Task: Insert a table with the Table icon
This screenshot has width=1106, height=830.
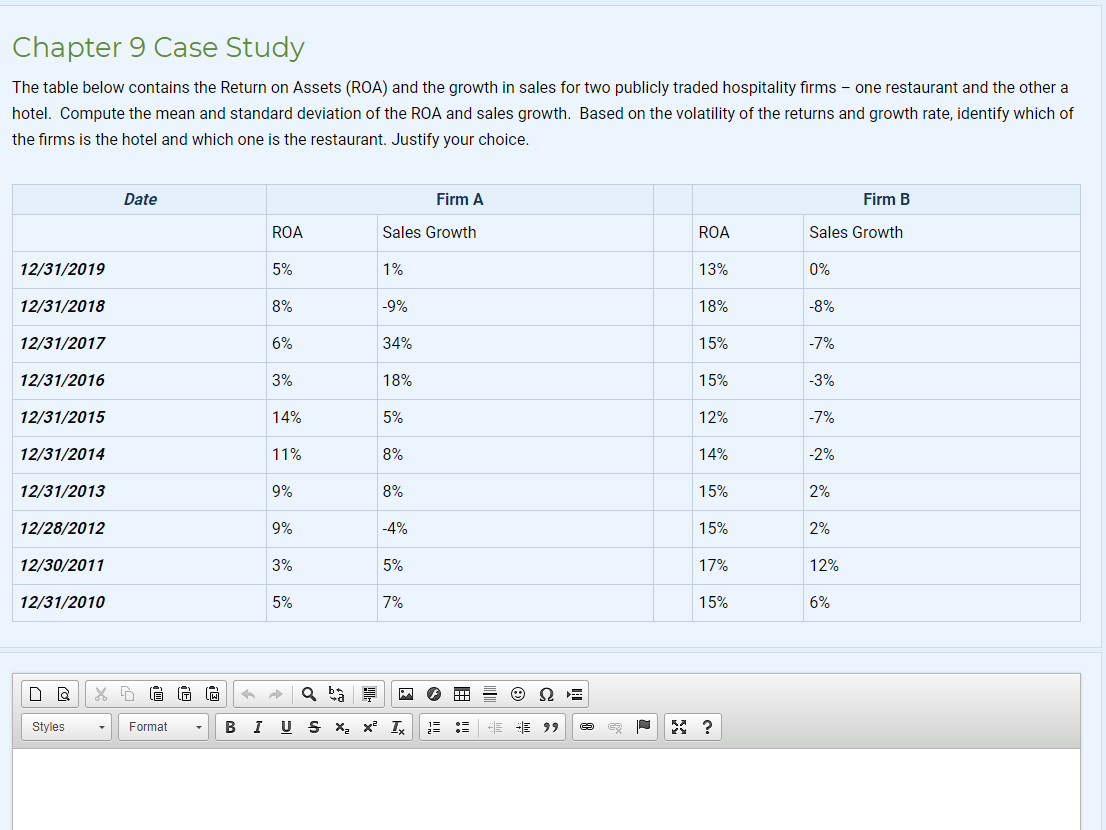Action: tap(462, 694)
